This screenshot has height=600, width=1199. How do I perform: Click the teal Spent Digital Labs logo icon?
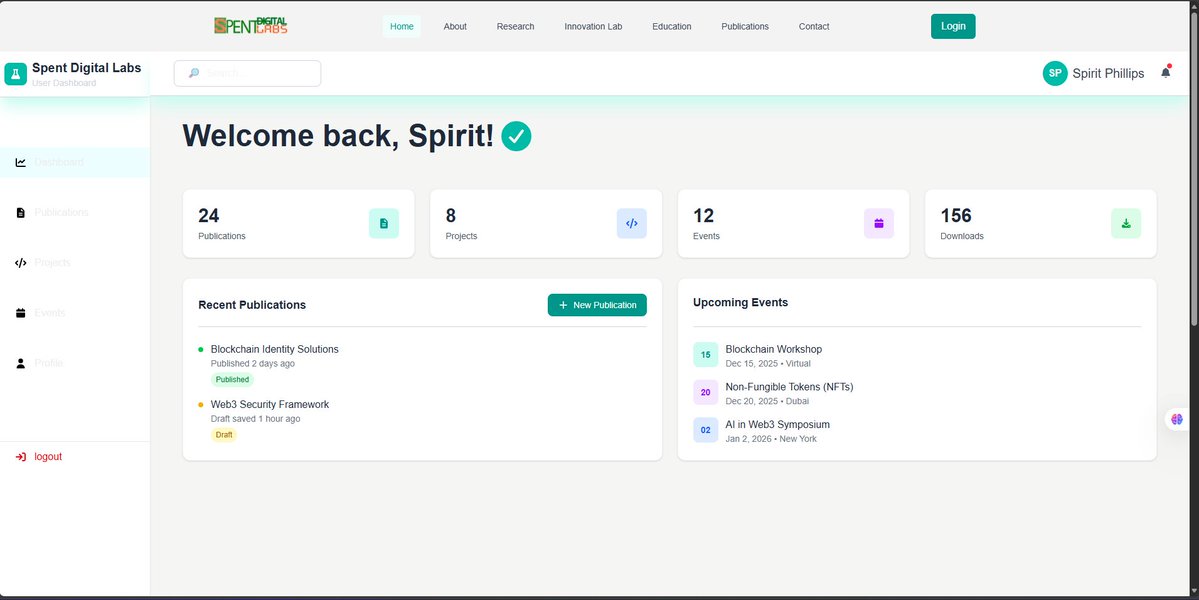coord(14,73)
